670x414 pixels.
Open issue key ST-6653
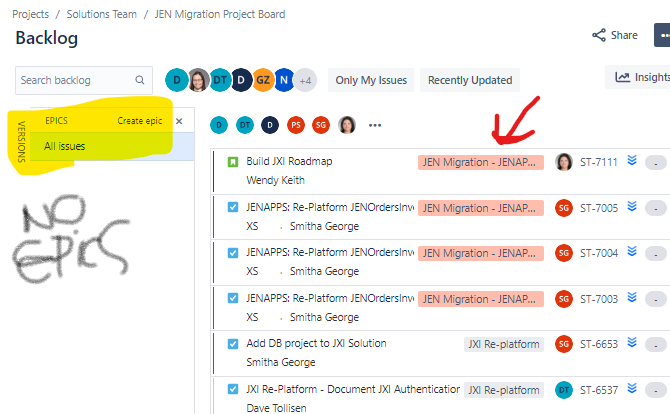click(599, 344)
